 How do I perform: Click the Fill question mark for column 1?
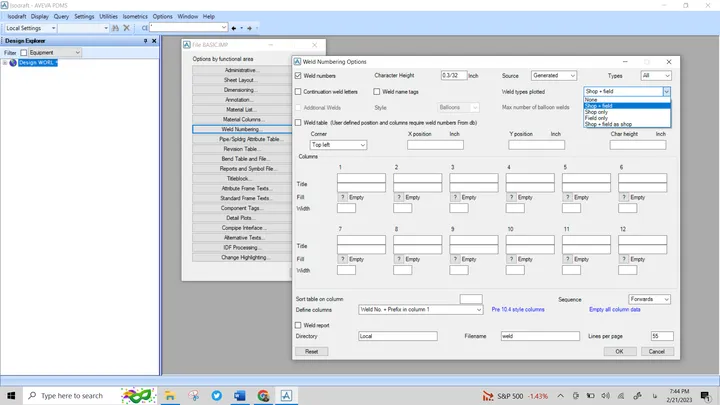tap(343, 197)
